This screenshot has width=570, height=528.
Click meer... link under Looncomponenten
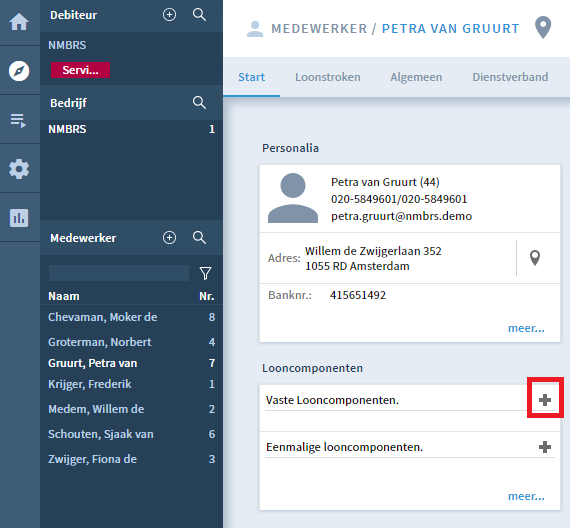coord(526,496)
